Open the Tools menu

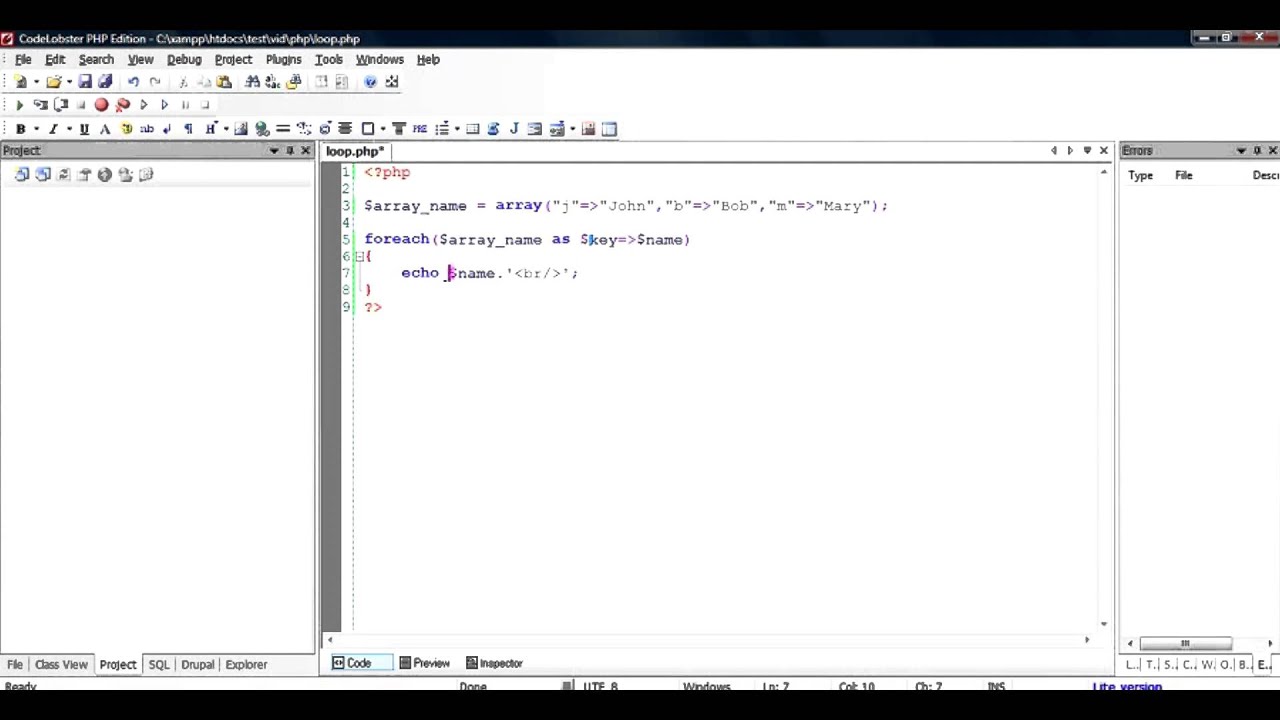[328, 60]
